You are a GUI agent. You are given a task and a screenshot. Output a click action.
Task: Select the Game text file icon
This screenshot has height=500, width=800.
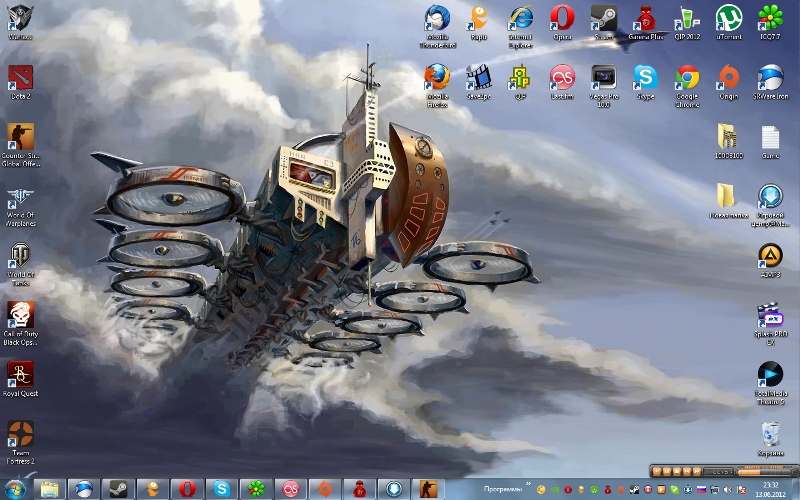770,141
